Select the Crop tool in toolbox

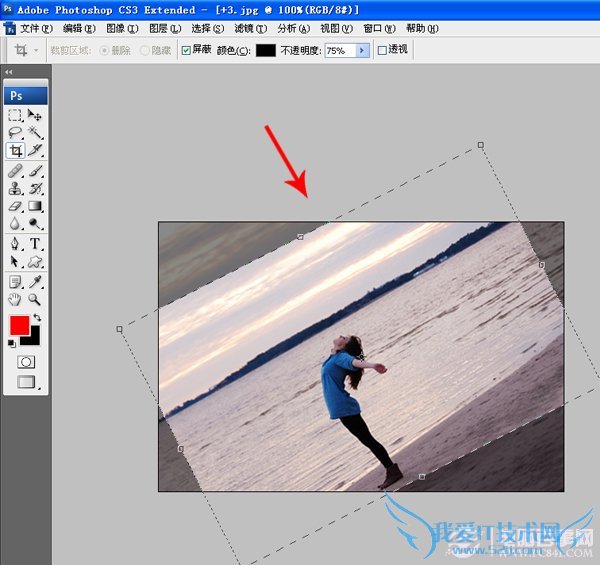coord(15,150)
